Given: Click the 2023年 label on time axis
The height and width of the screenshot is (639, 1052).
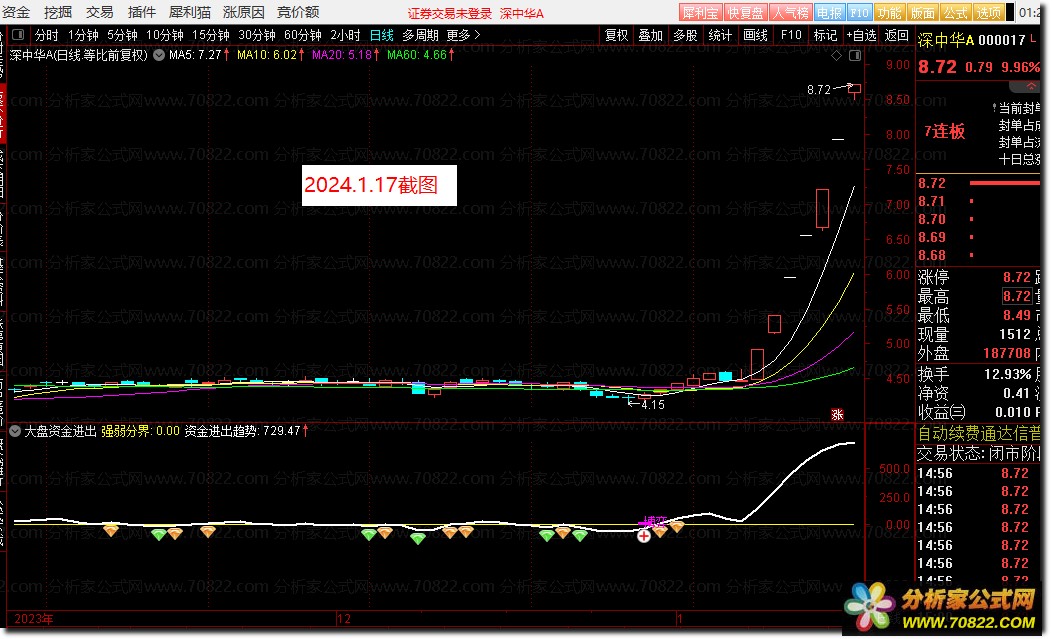Looking at the screenshot, I should coord(34,619).
